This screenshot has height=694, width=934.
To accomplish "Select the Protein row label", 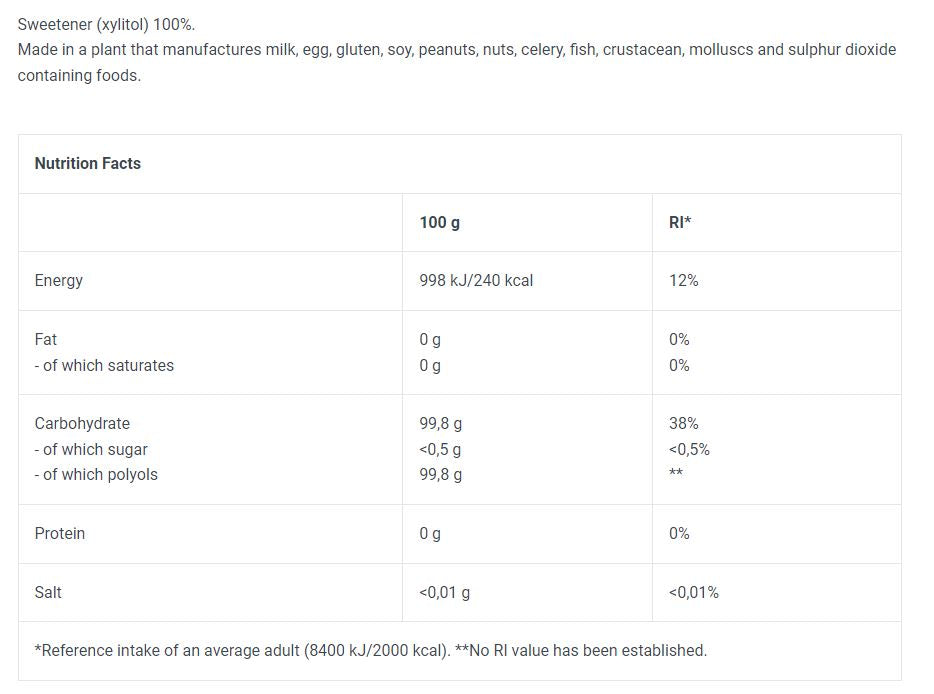I will tap(60, 533).
